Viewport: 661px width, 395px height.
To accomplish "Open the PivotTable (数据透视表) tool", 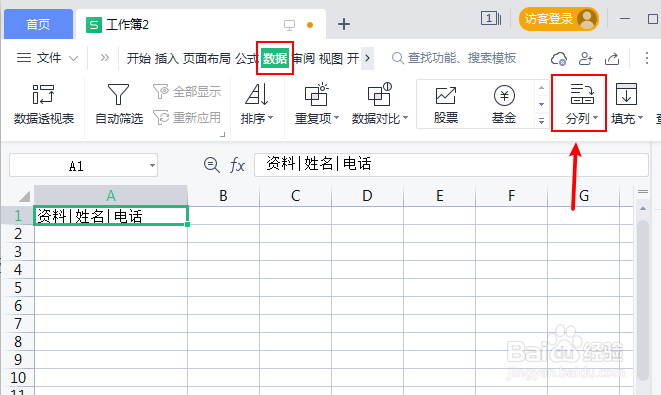I will (x=43, y=105).
